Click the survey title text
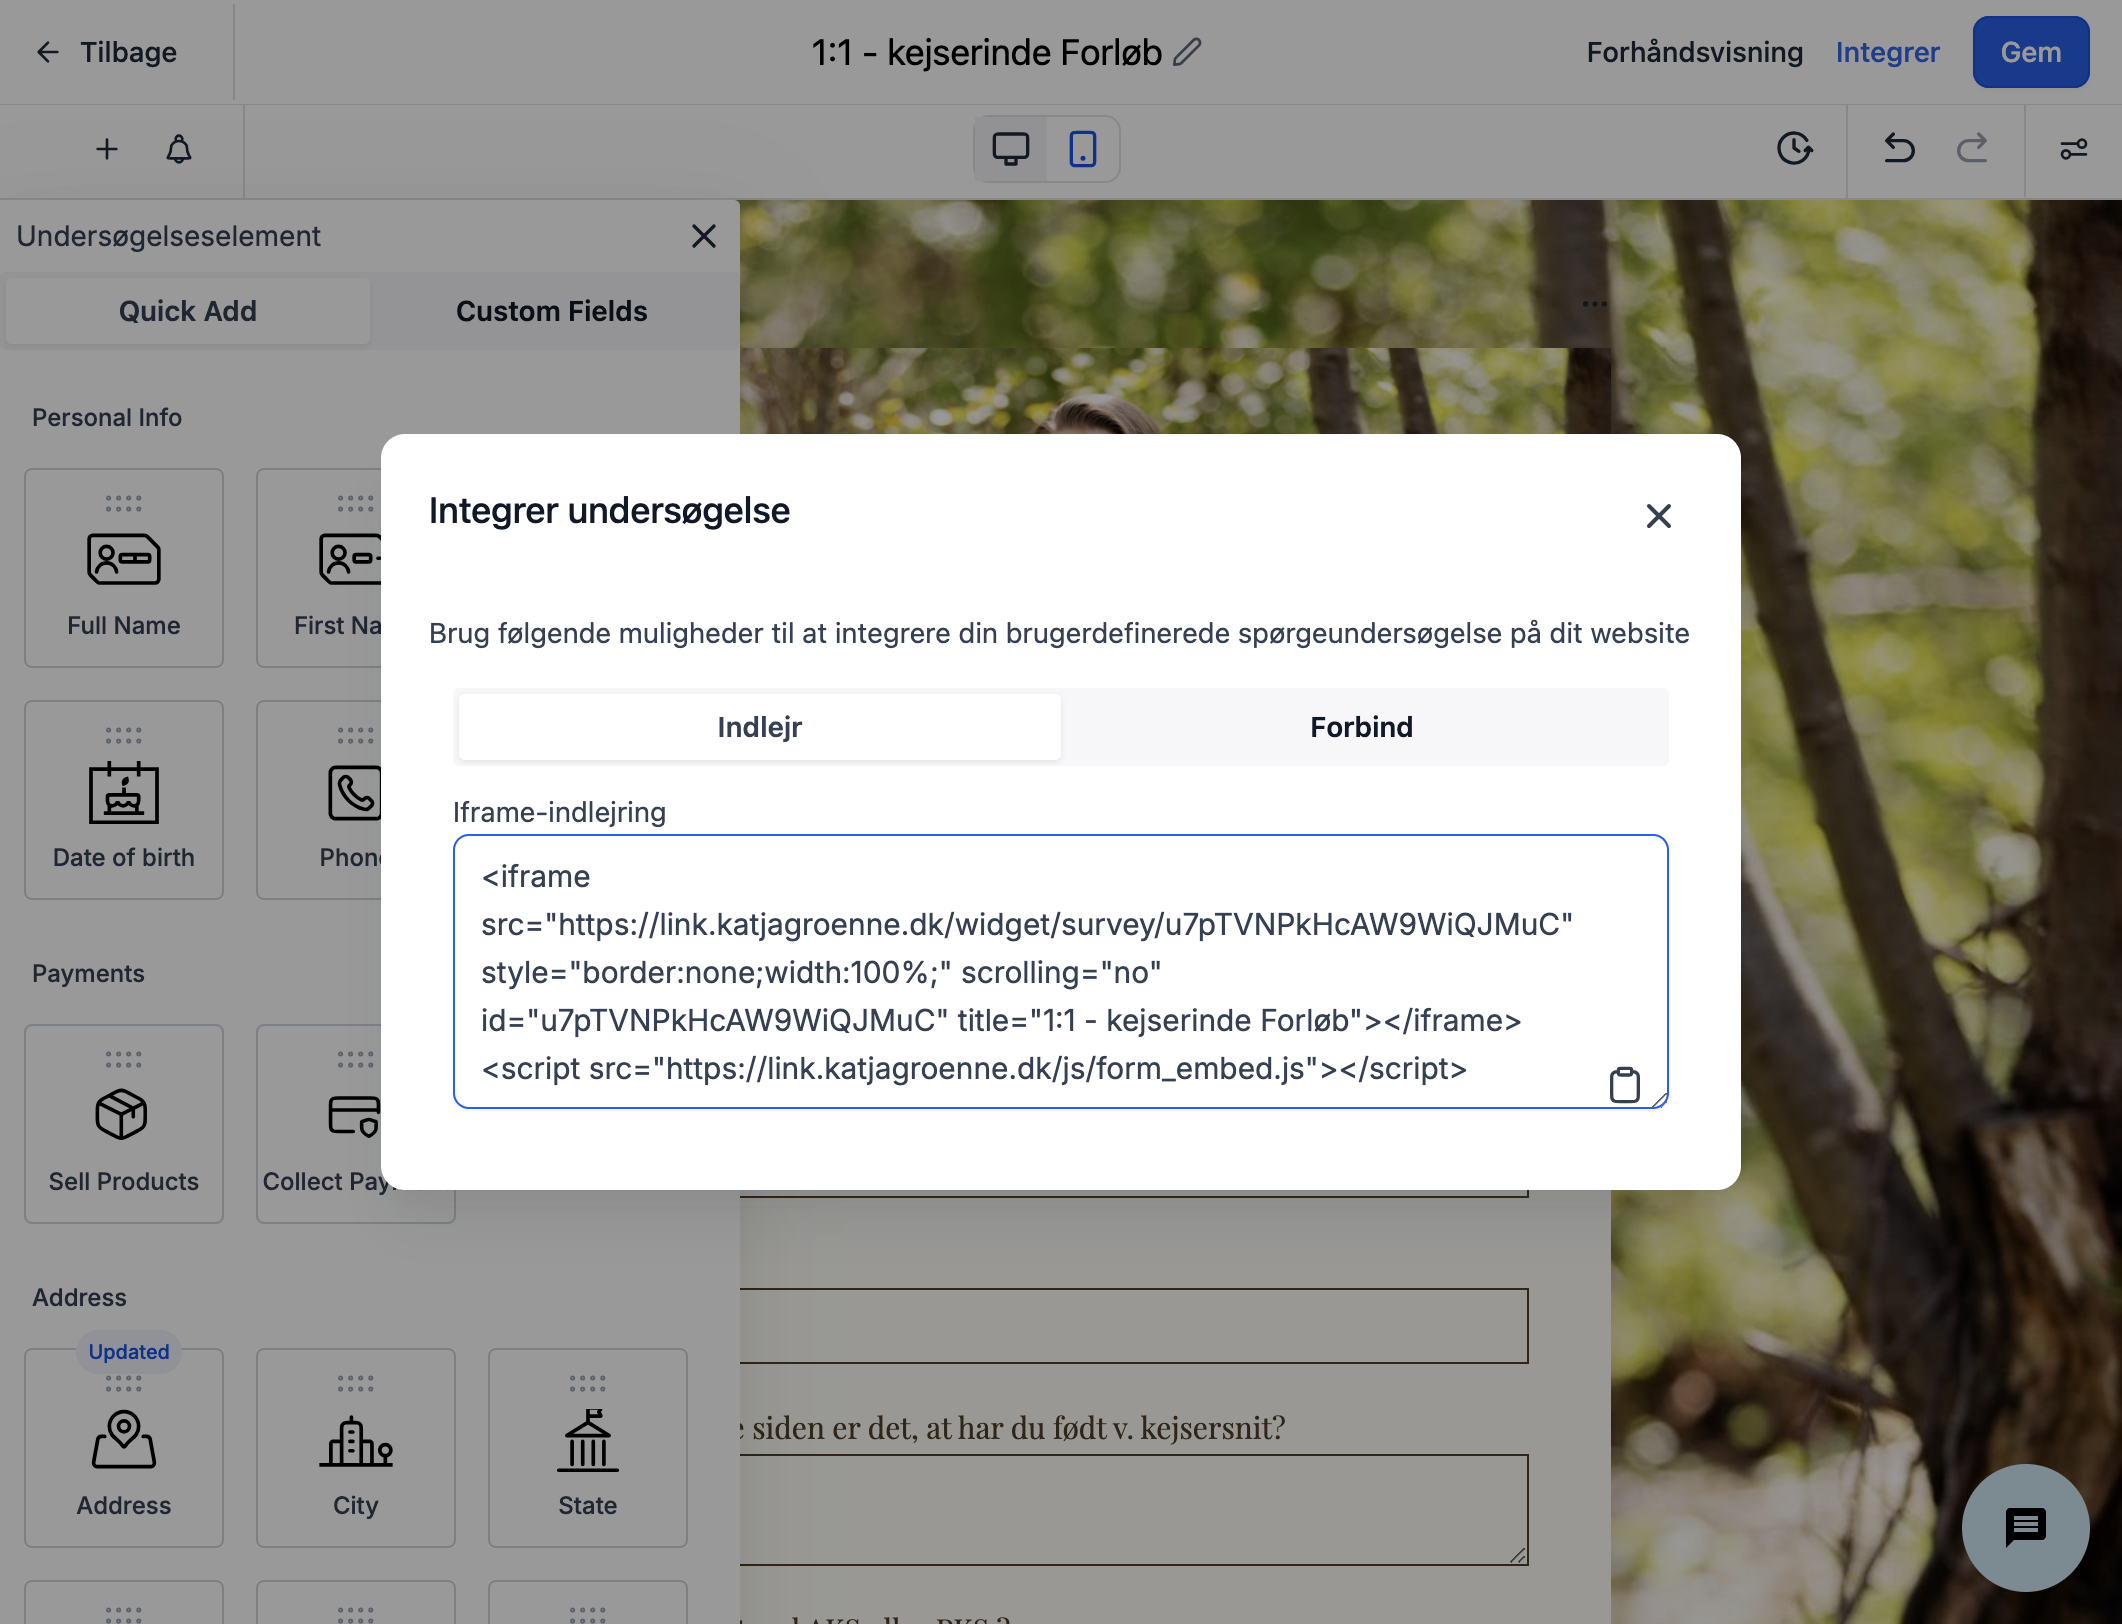The image size is (2122, 1624). [986, 52]
